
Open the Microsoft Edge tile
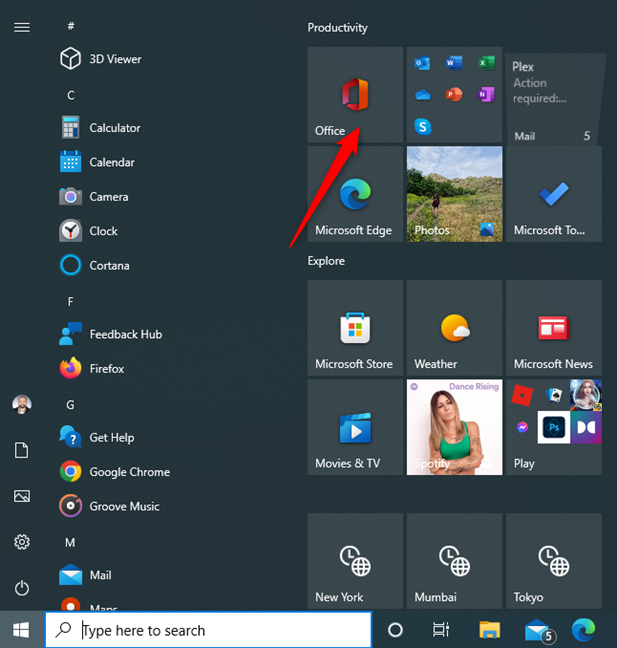click(x=355, y=194)
